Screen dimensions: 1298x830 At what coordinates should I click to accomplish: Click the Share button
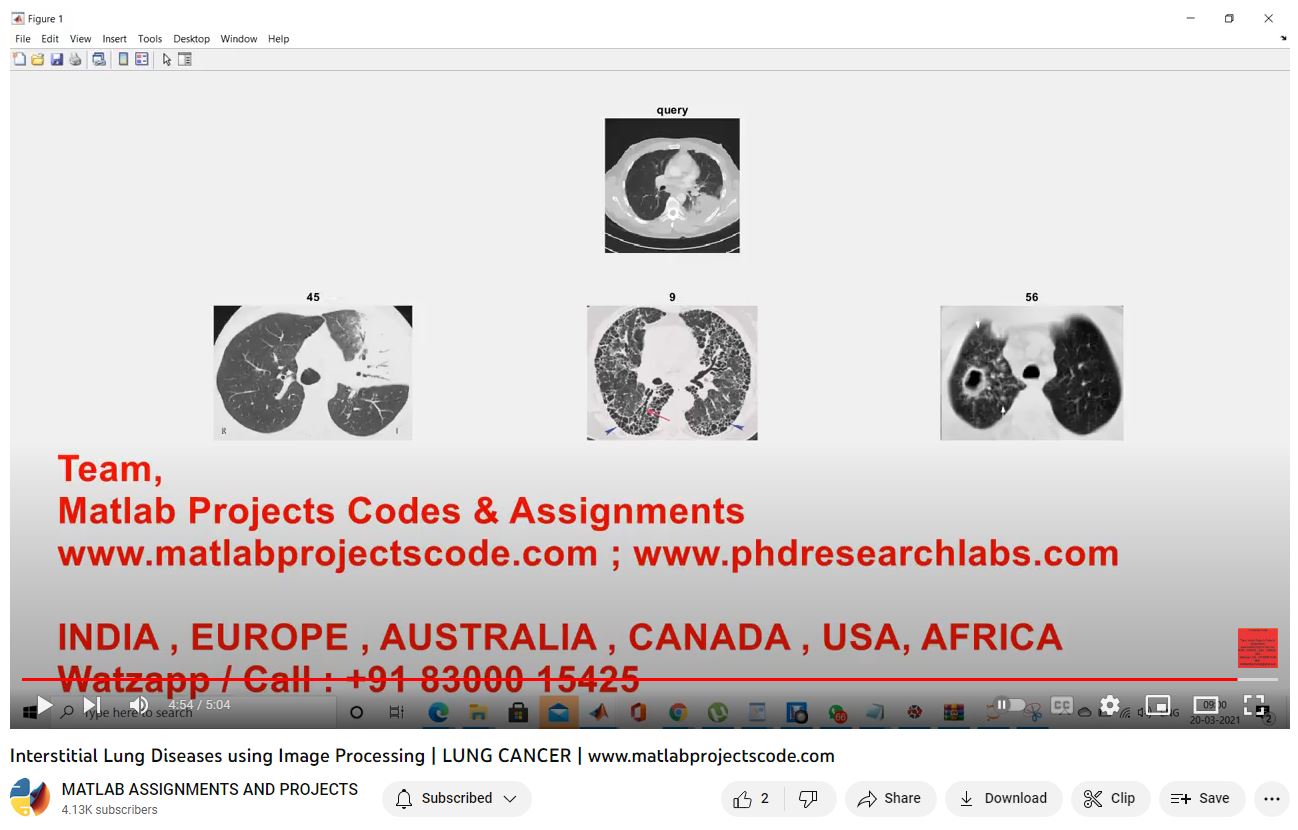(x=889, y=798)
